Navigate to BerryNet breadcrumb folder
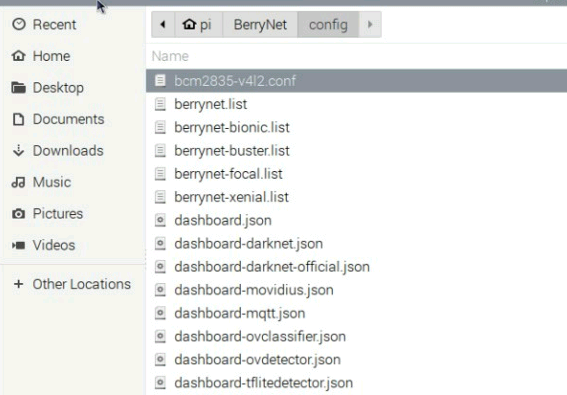The width and height of the screenshot is (567, 395). coord(260,25)
